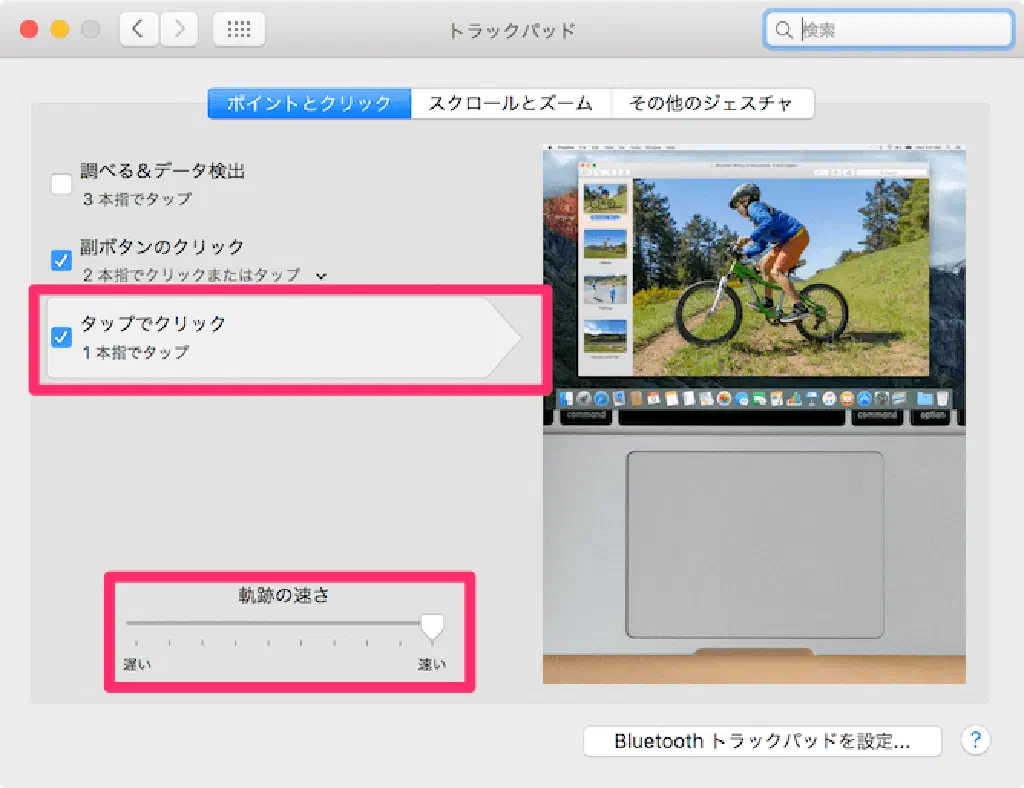Enable the 調べる&データ検出 checkbox
Screen dimensions: 1024x788
(61, 184)
